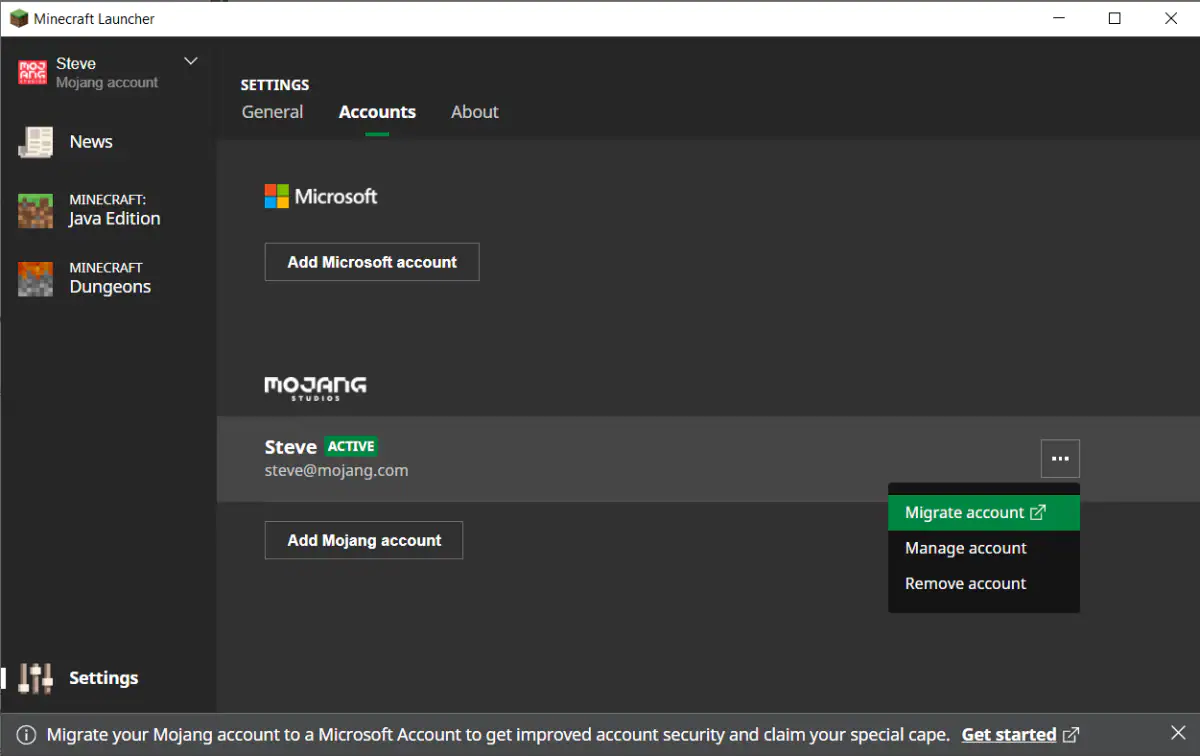
Task: Click Add Microsoft account button
Action: pos(372,262)
